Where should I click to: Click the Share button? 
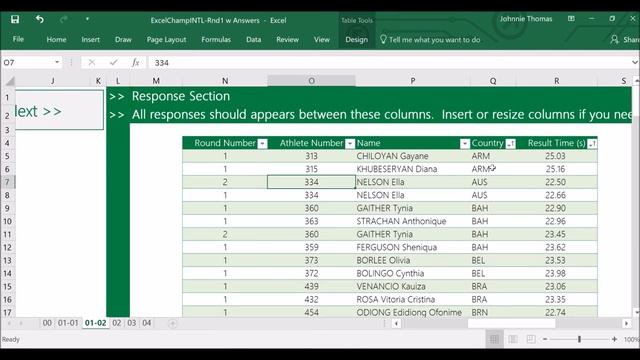624,40
